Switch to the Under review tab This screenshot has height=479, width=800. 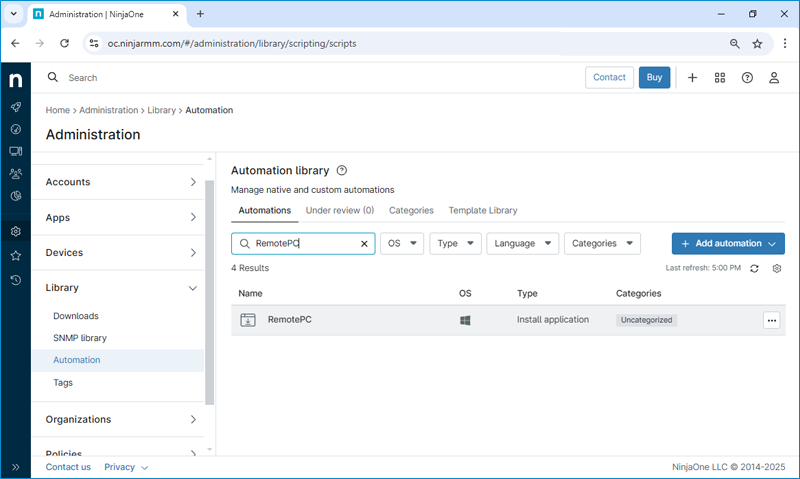pos(339,210)
